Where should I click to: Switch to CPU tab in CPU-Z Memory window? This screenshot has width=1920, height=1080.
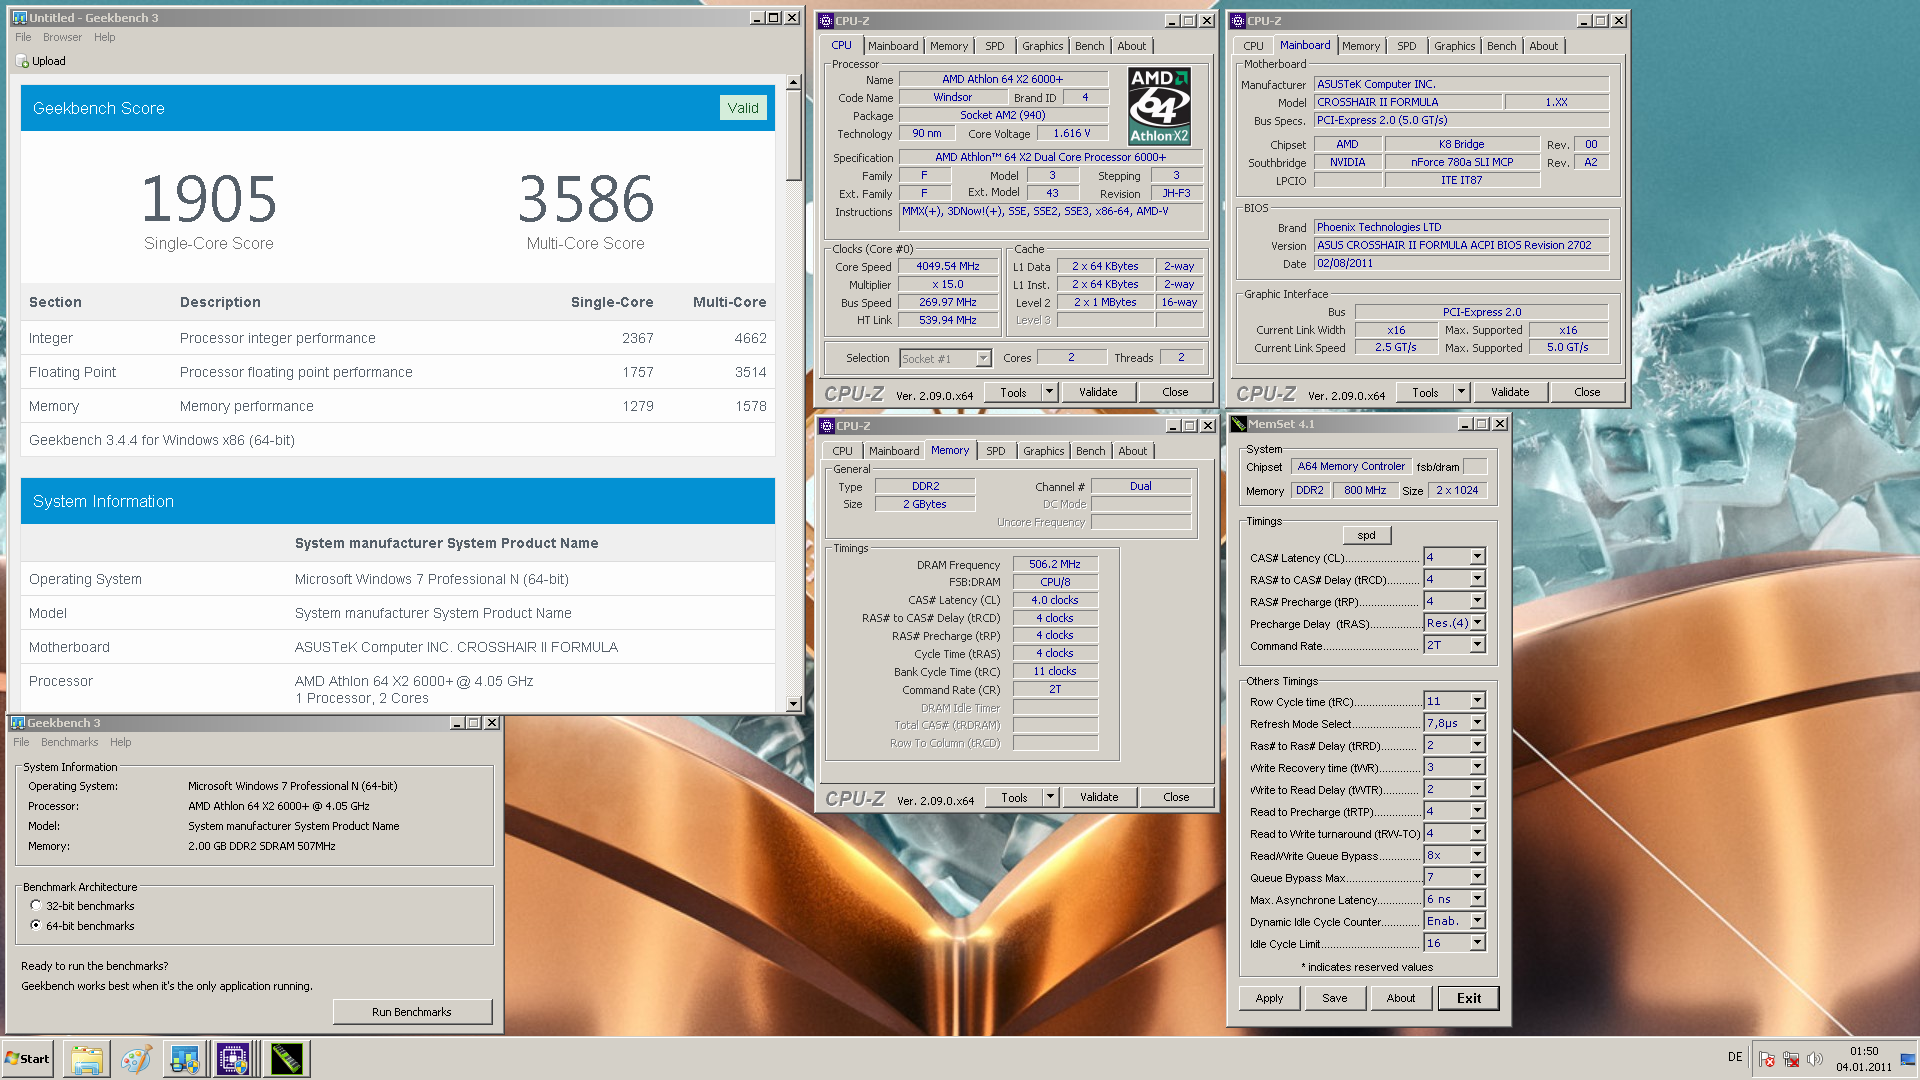(x=842, y=451)
